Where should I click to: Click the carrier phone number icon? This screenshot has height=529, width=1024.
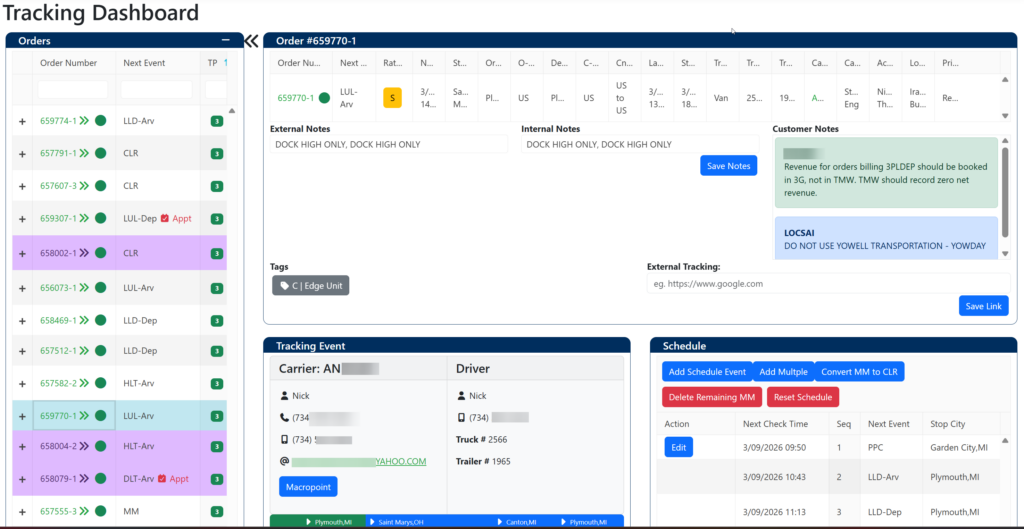click(x=284, y=417)
